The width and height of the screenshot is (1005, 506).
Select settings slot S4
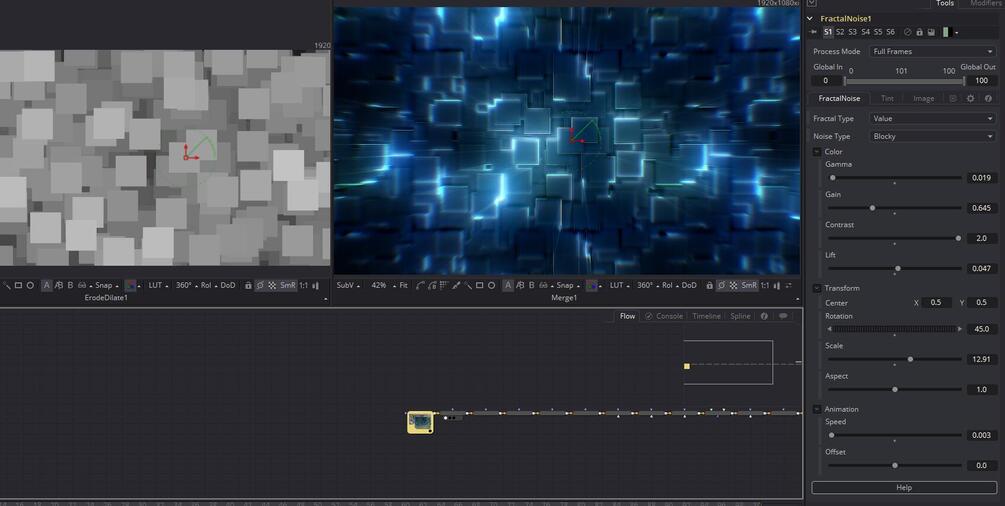tap(865, 32)
